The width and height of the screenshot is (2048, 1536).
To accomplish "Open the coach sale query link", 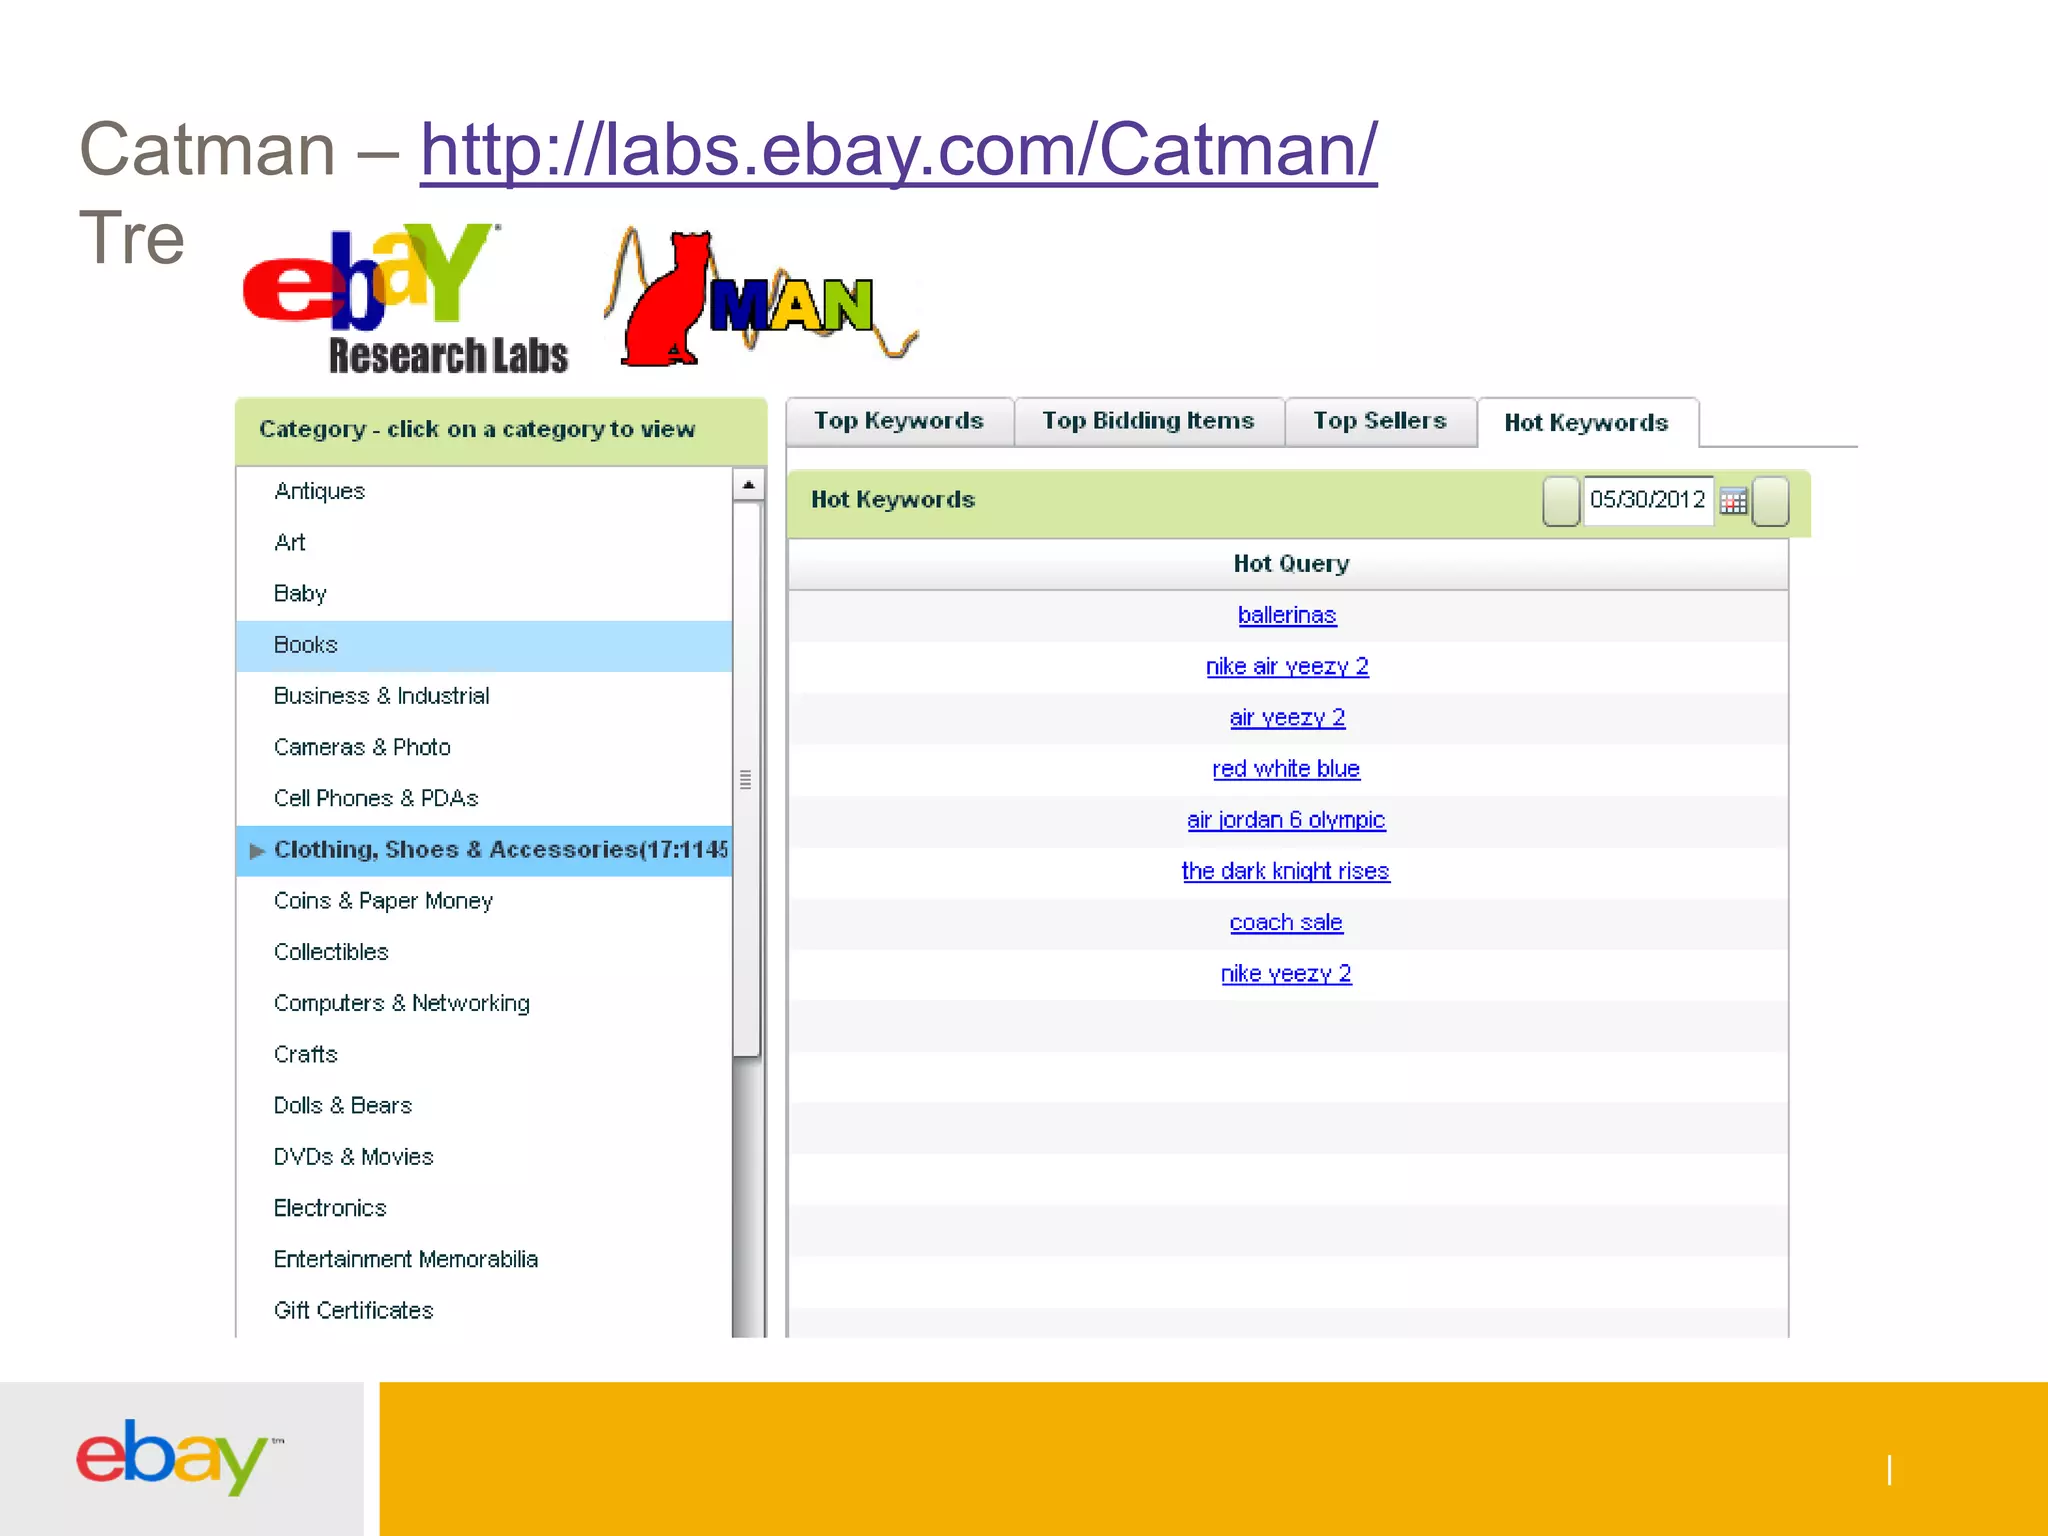I will (1286, 922).
